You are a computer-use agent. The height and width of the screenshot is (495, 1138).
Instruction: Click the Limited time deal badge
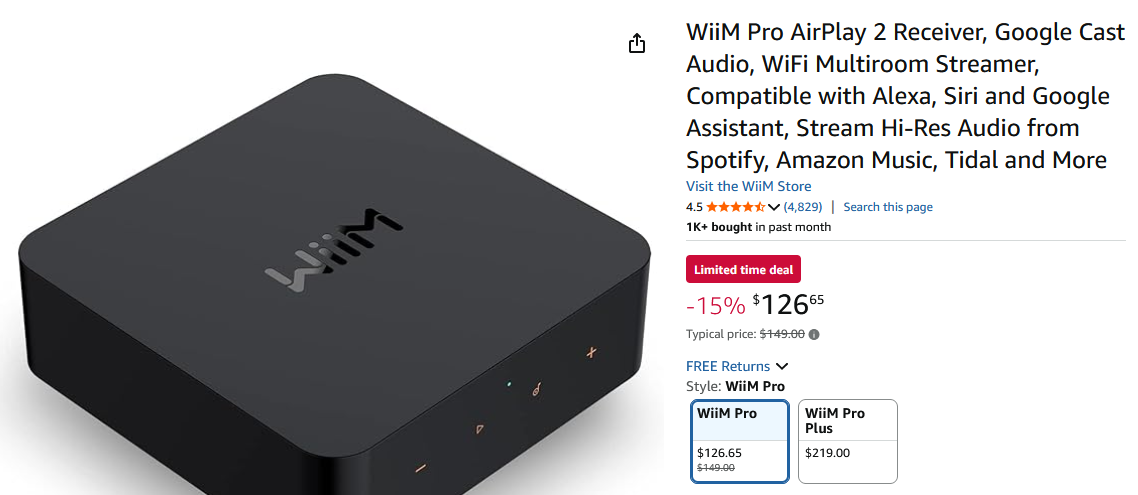[x=743, y=269]
